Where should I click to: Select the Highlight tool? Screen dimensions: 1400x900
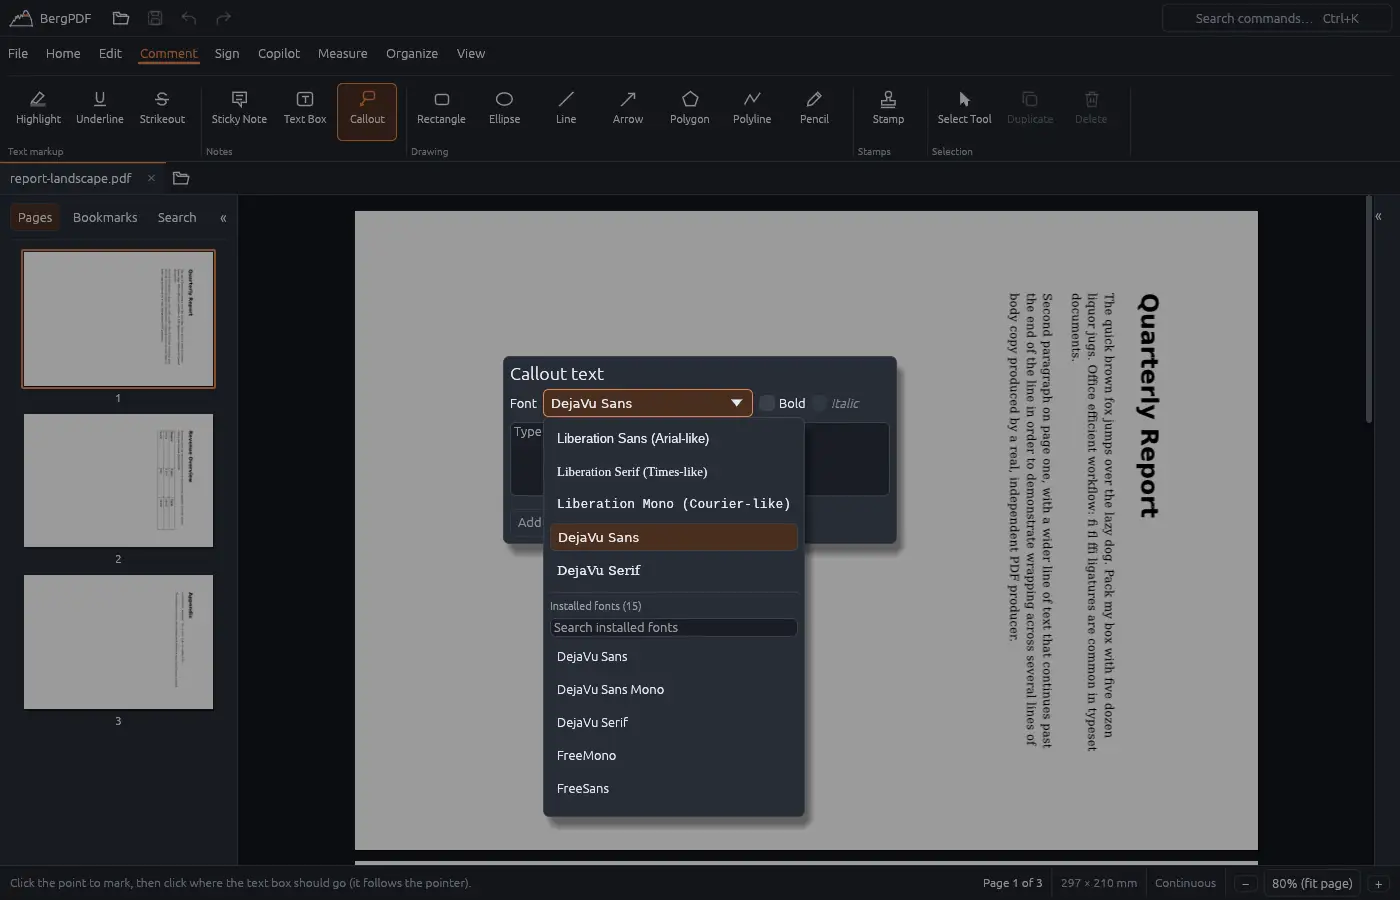pos(38,110)
